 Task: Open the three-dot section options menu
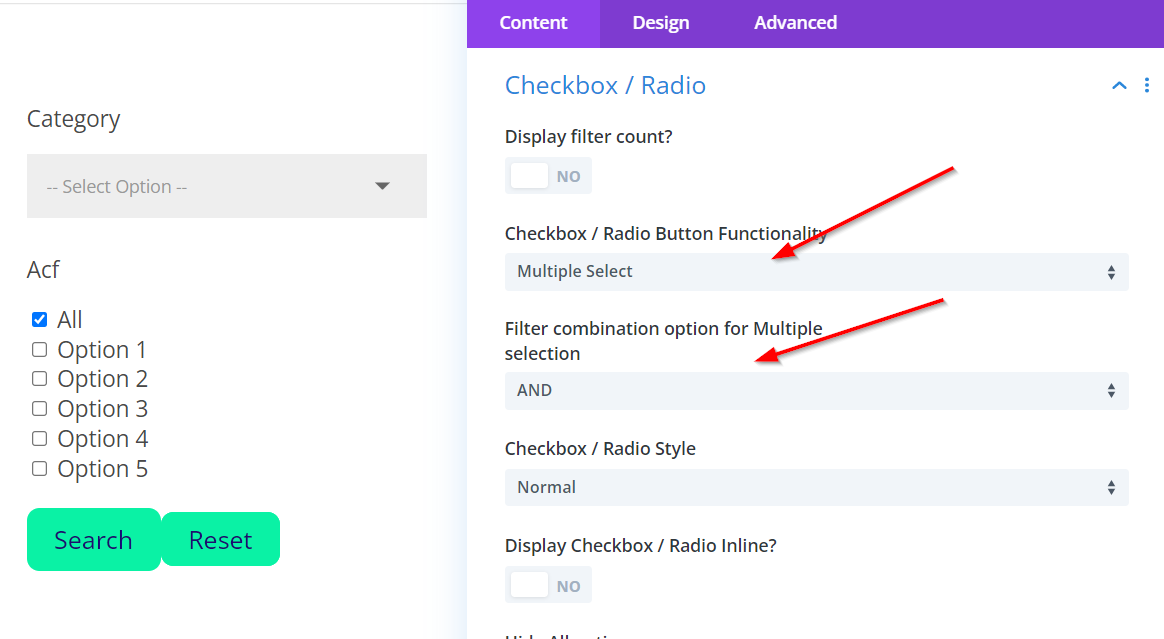pyautogui.click(x=1147, y=86)
